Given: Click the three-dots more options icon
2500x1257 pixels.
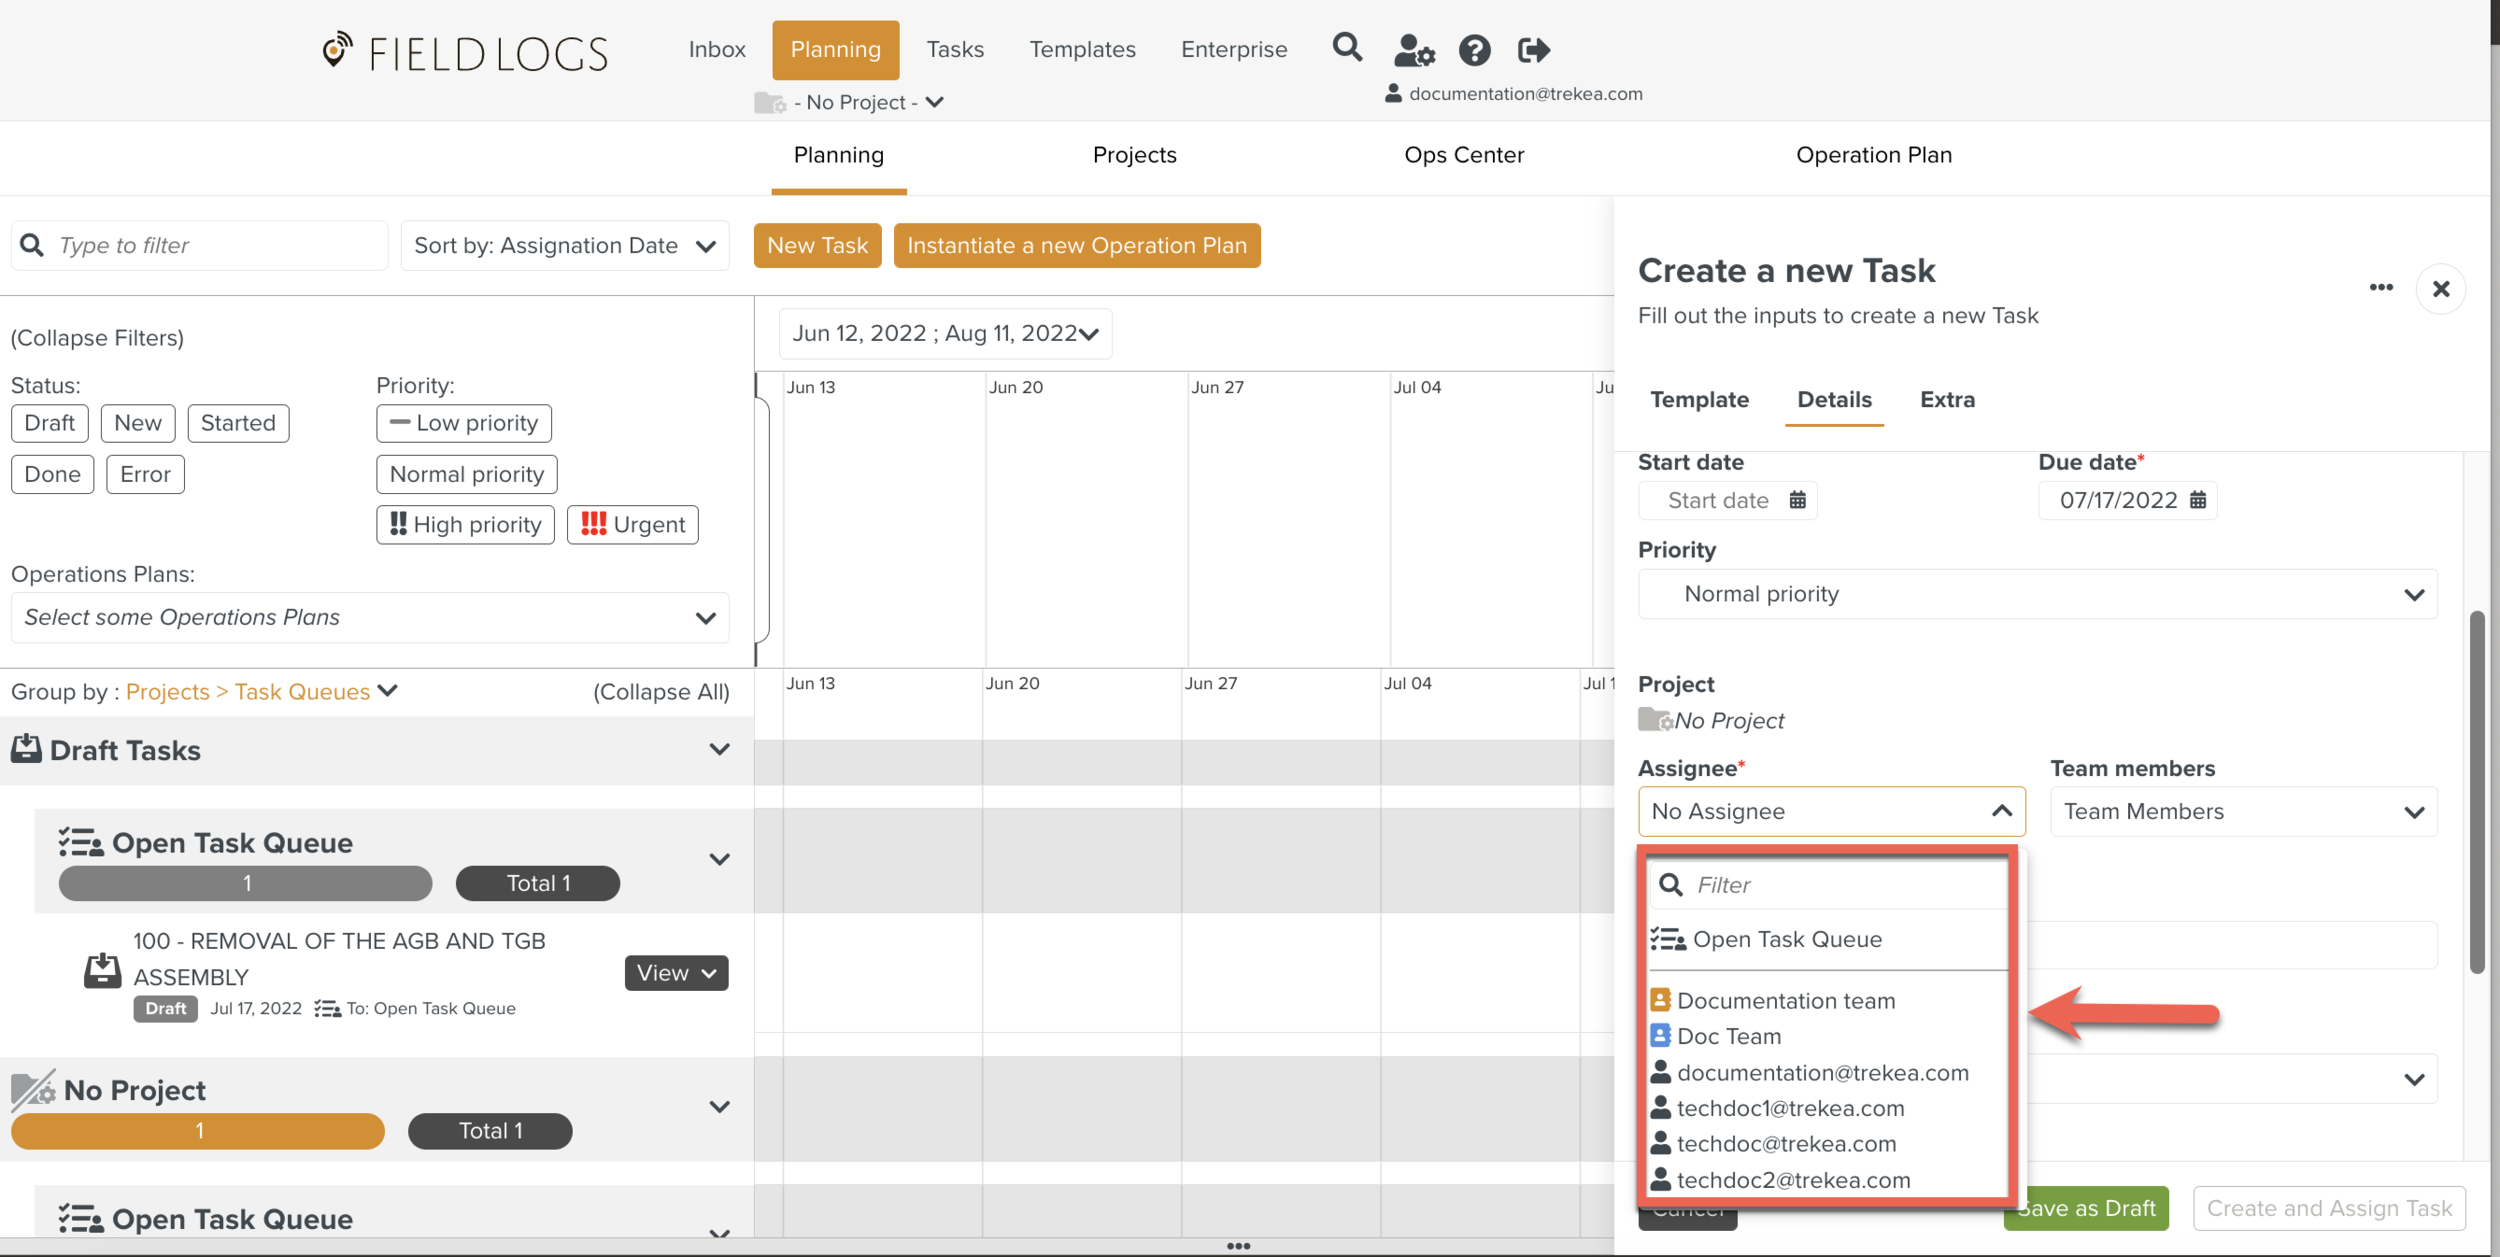Looking at the screenshot, I should tap(2381, 288).
